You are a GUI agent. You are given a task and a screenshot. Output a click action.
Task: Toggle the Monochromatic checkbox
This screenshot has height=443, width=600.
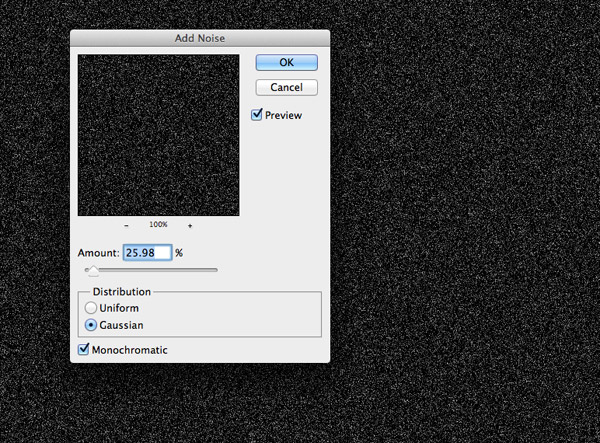[83, 349]
